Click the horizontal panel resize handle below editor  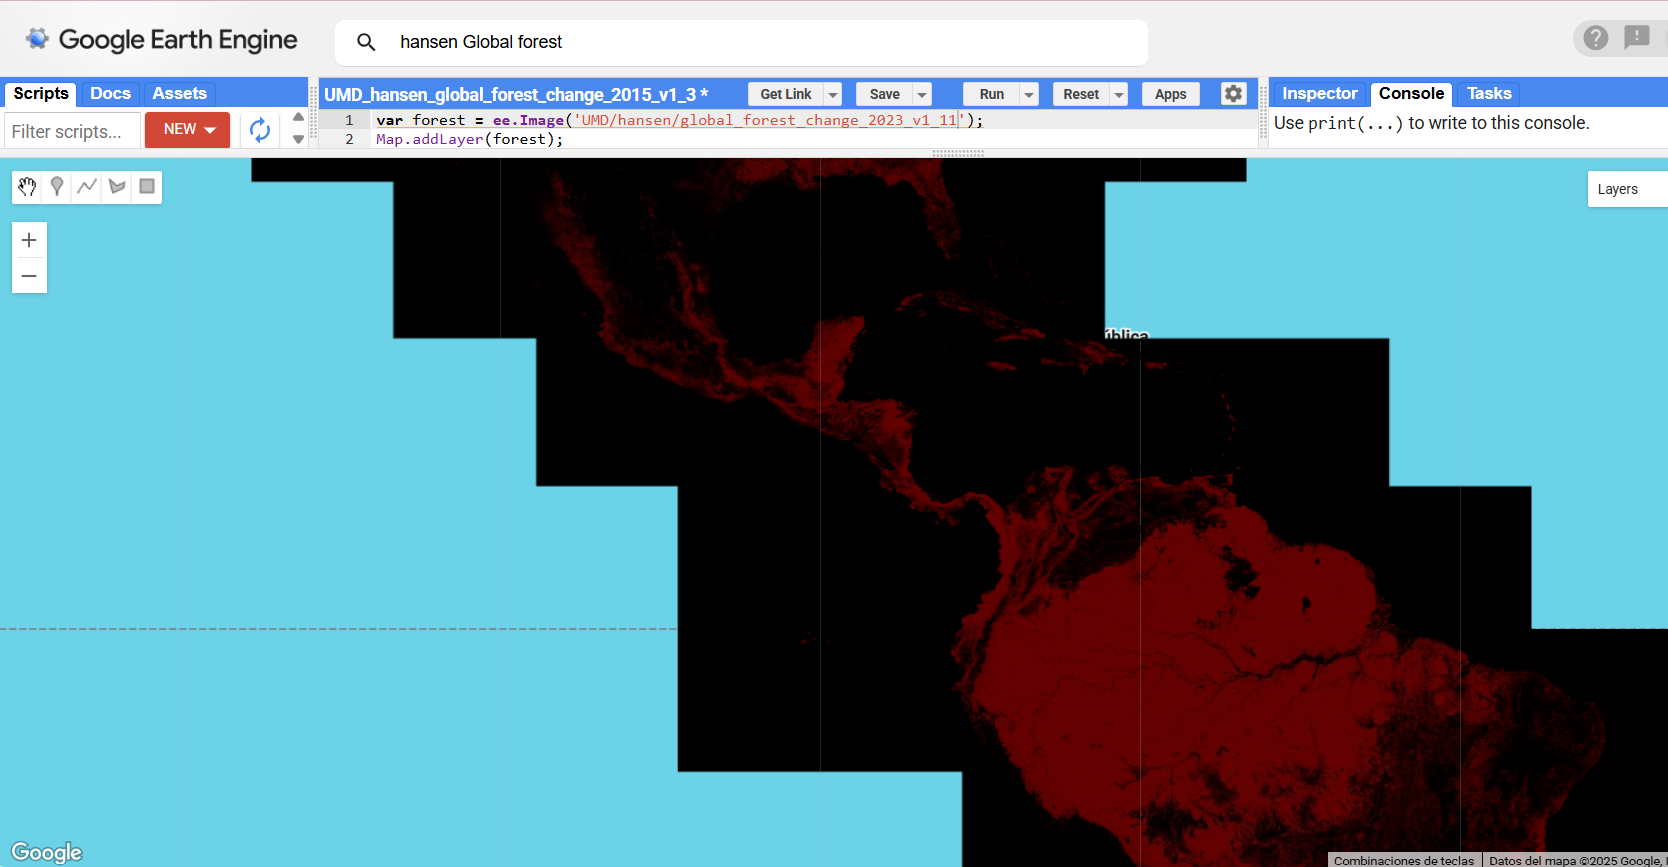point(958,153)
